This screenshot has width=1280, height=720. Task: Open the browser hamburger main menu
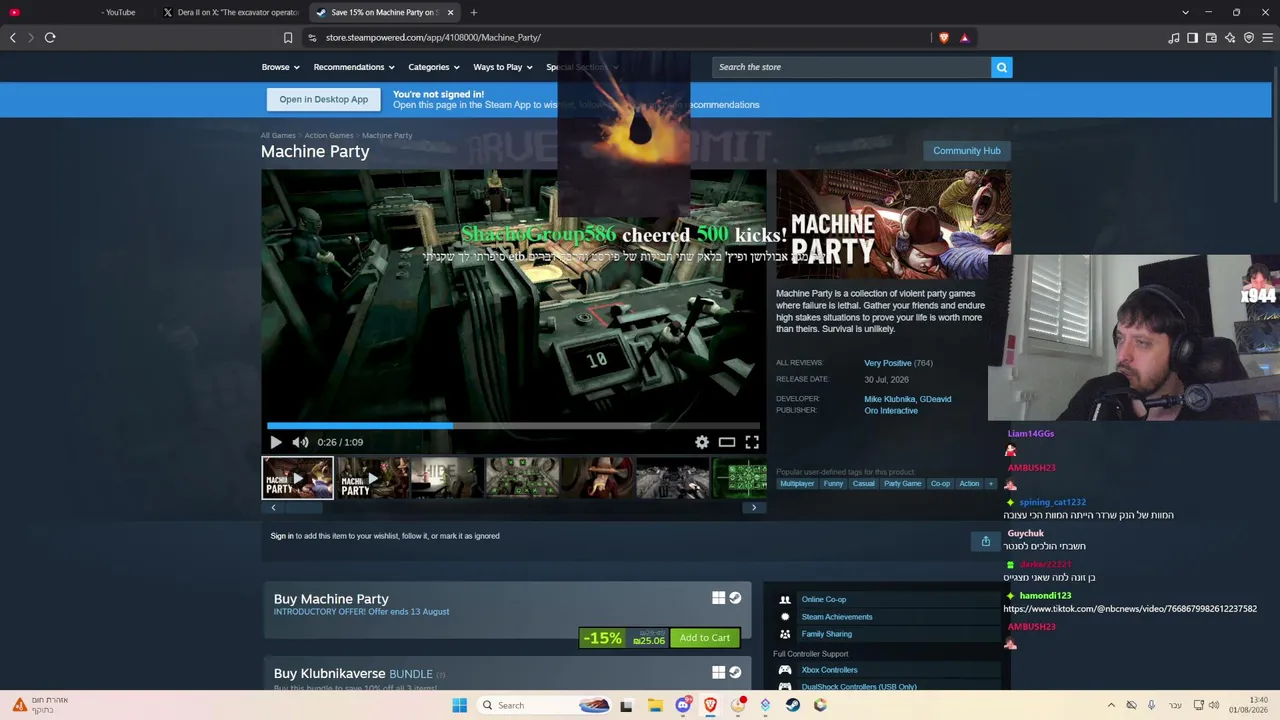click(1268, 38)
